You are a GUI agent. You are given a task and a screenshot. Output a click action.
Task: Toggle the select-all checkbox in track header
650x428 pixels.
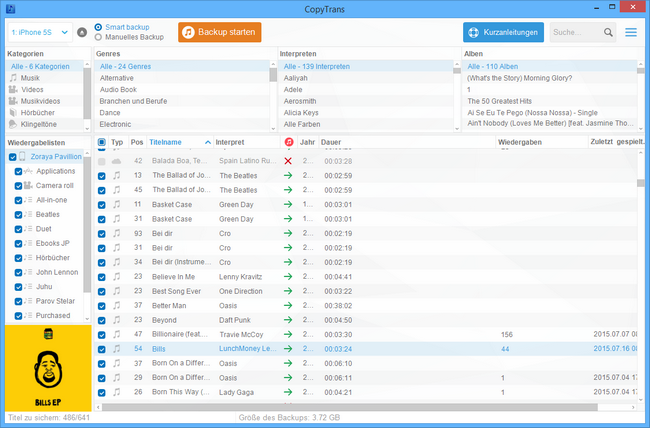(101, 142)
